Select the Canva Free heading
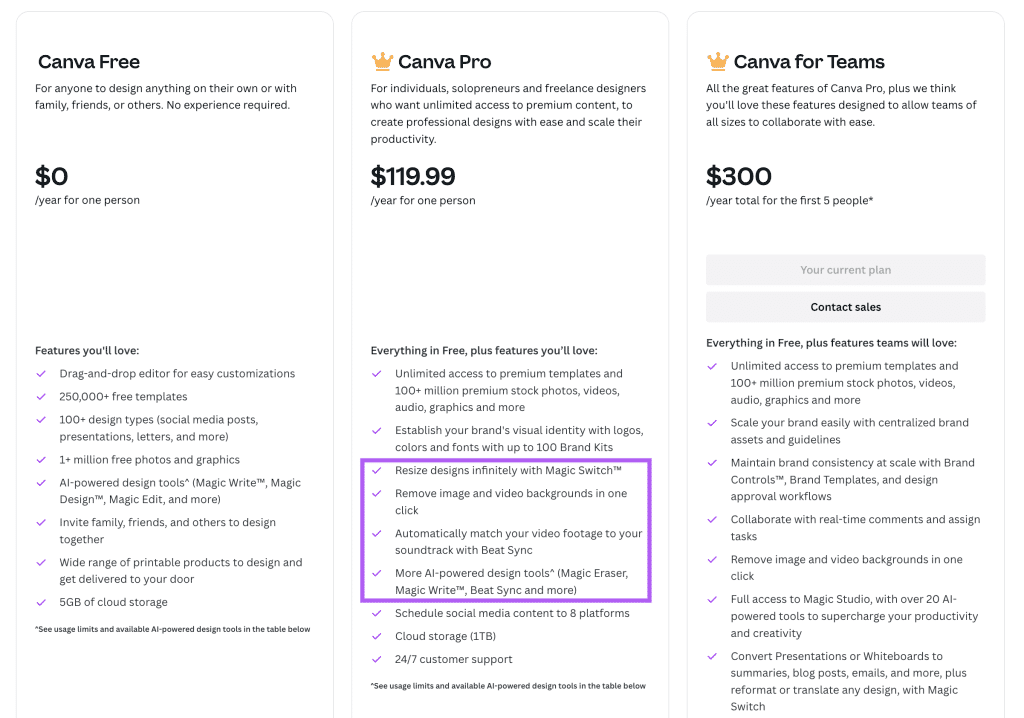This screenshot has height=718, width=1024. [89, 61]
